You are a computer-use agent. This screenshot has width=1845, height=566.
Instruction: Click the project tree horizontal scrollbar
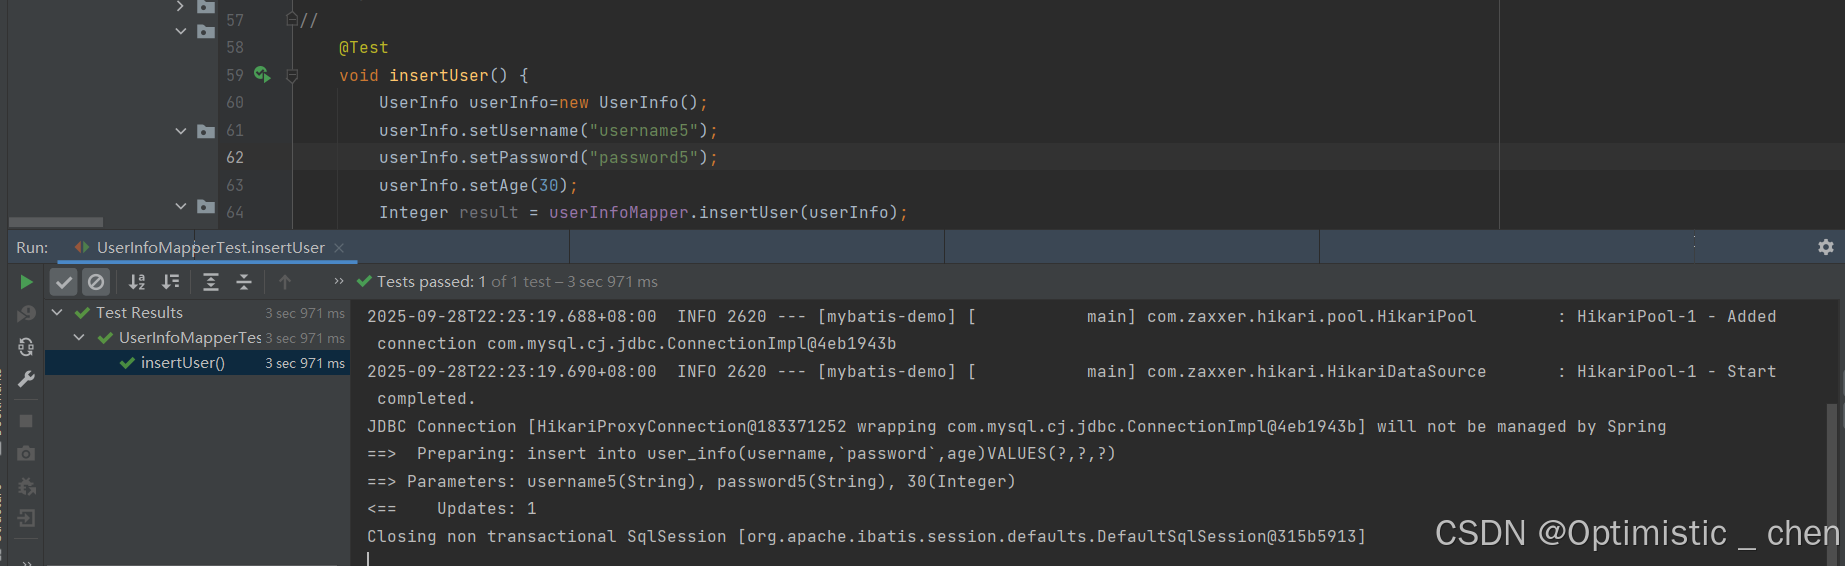(x=56, y=222)
